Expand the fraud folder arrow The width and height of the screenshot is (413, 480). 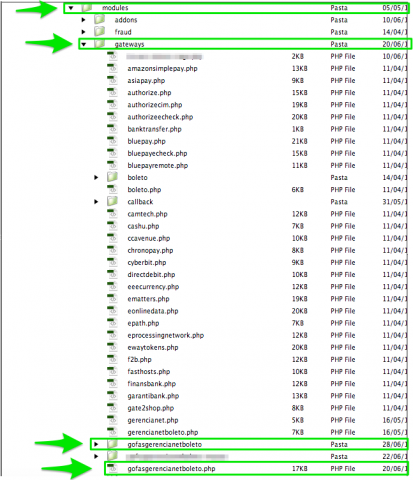click(83, 32)
